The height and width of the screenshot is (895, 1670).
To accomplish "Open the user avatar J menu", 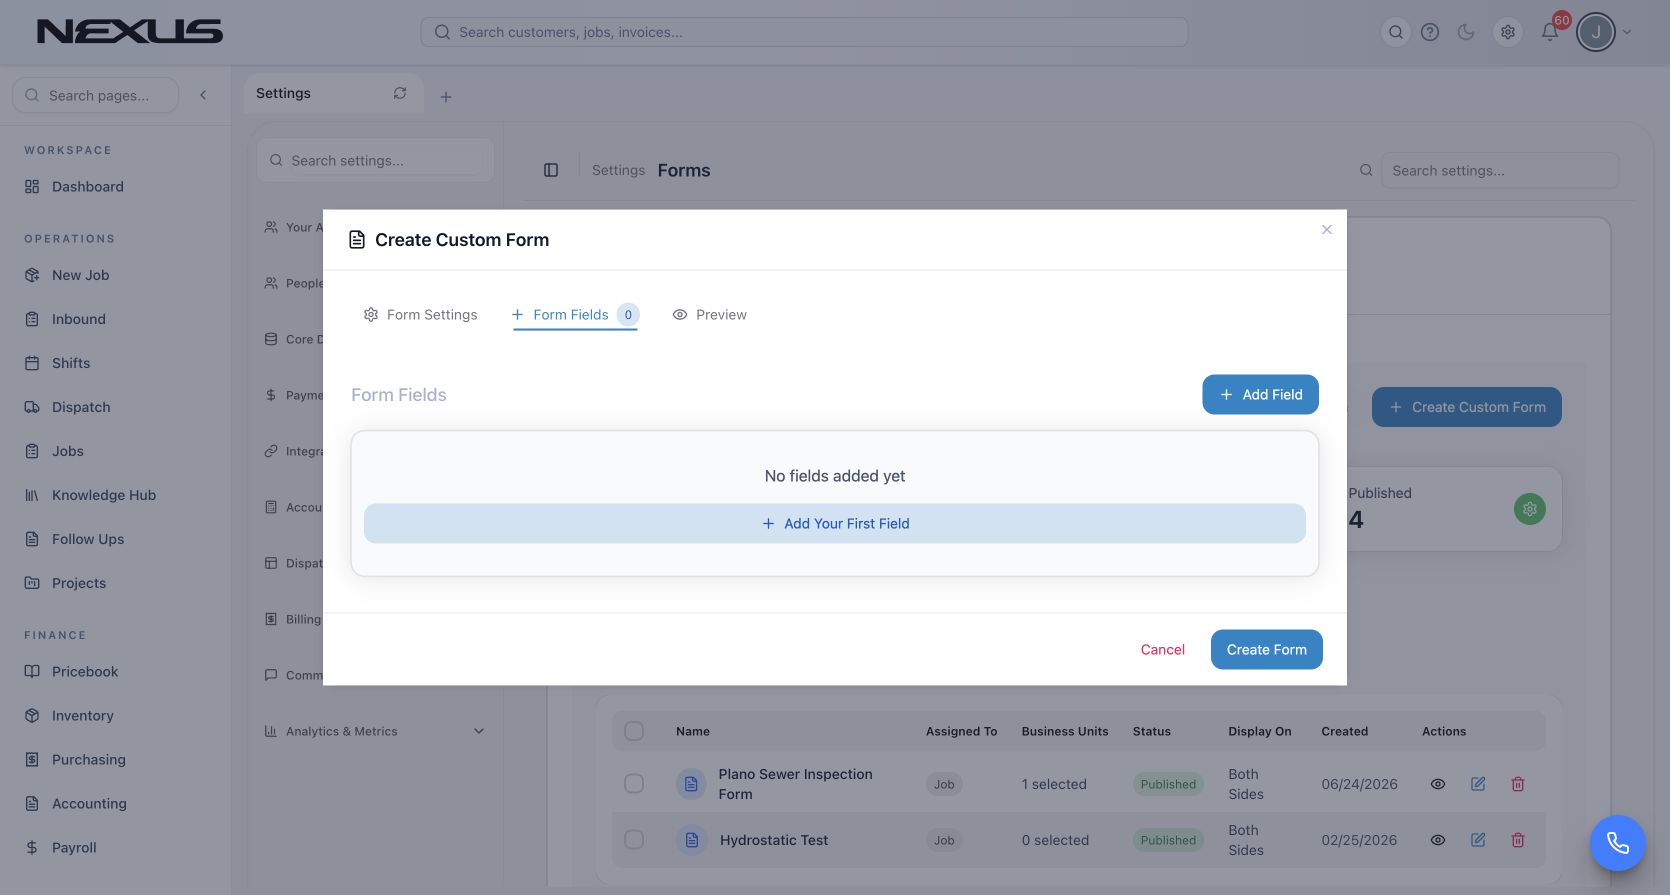I will 1596,32.
